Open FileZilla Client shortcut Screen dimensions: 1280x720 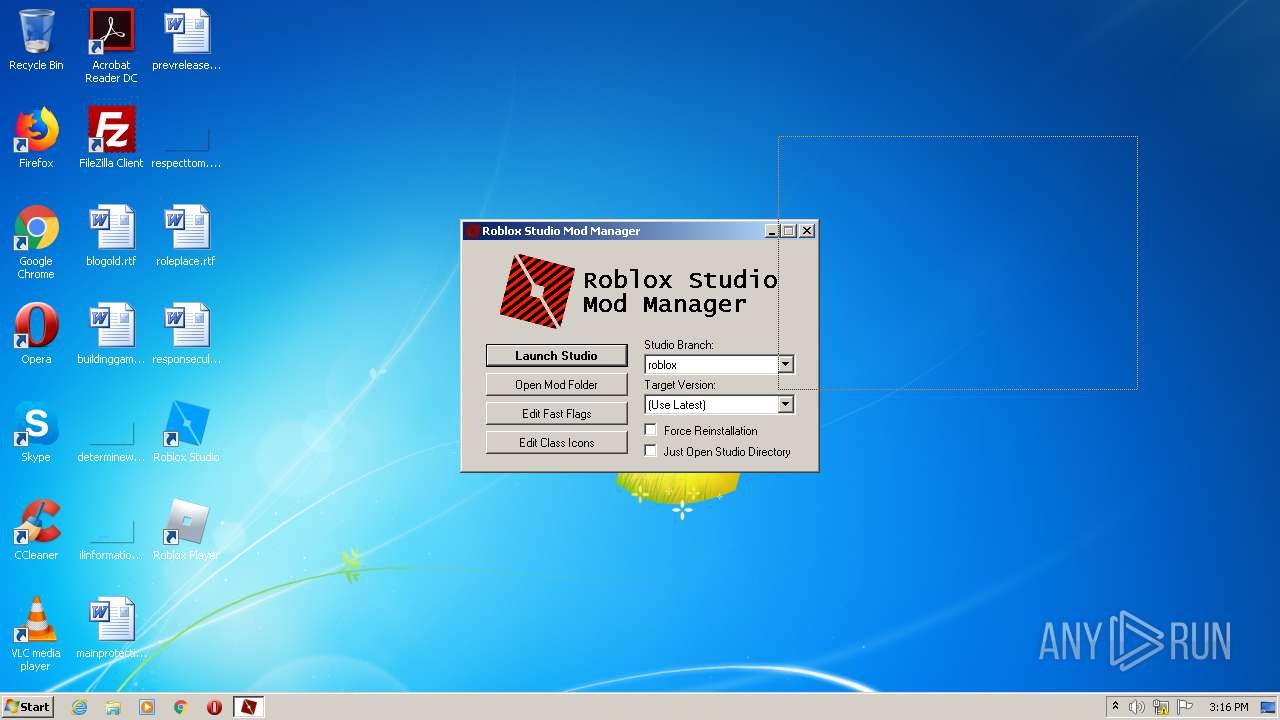(x=111, y=138)
